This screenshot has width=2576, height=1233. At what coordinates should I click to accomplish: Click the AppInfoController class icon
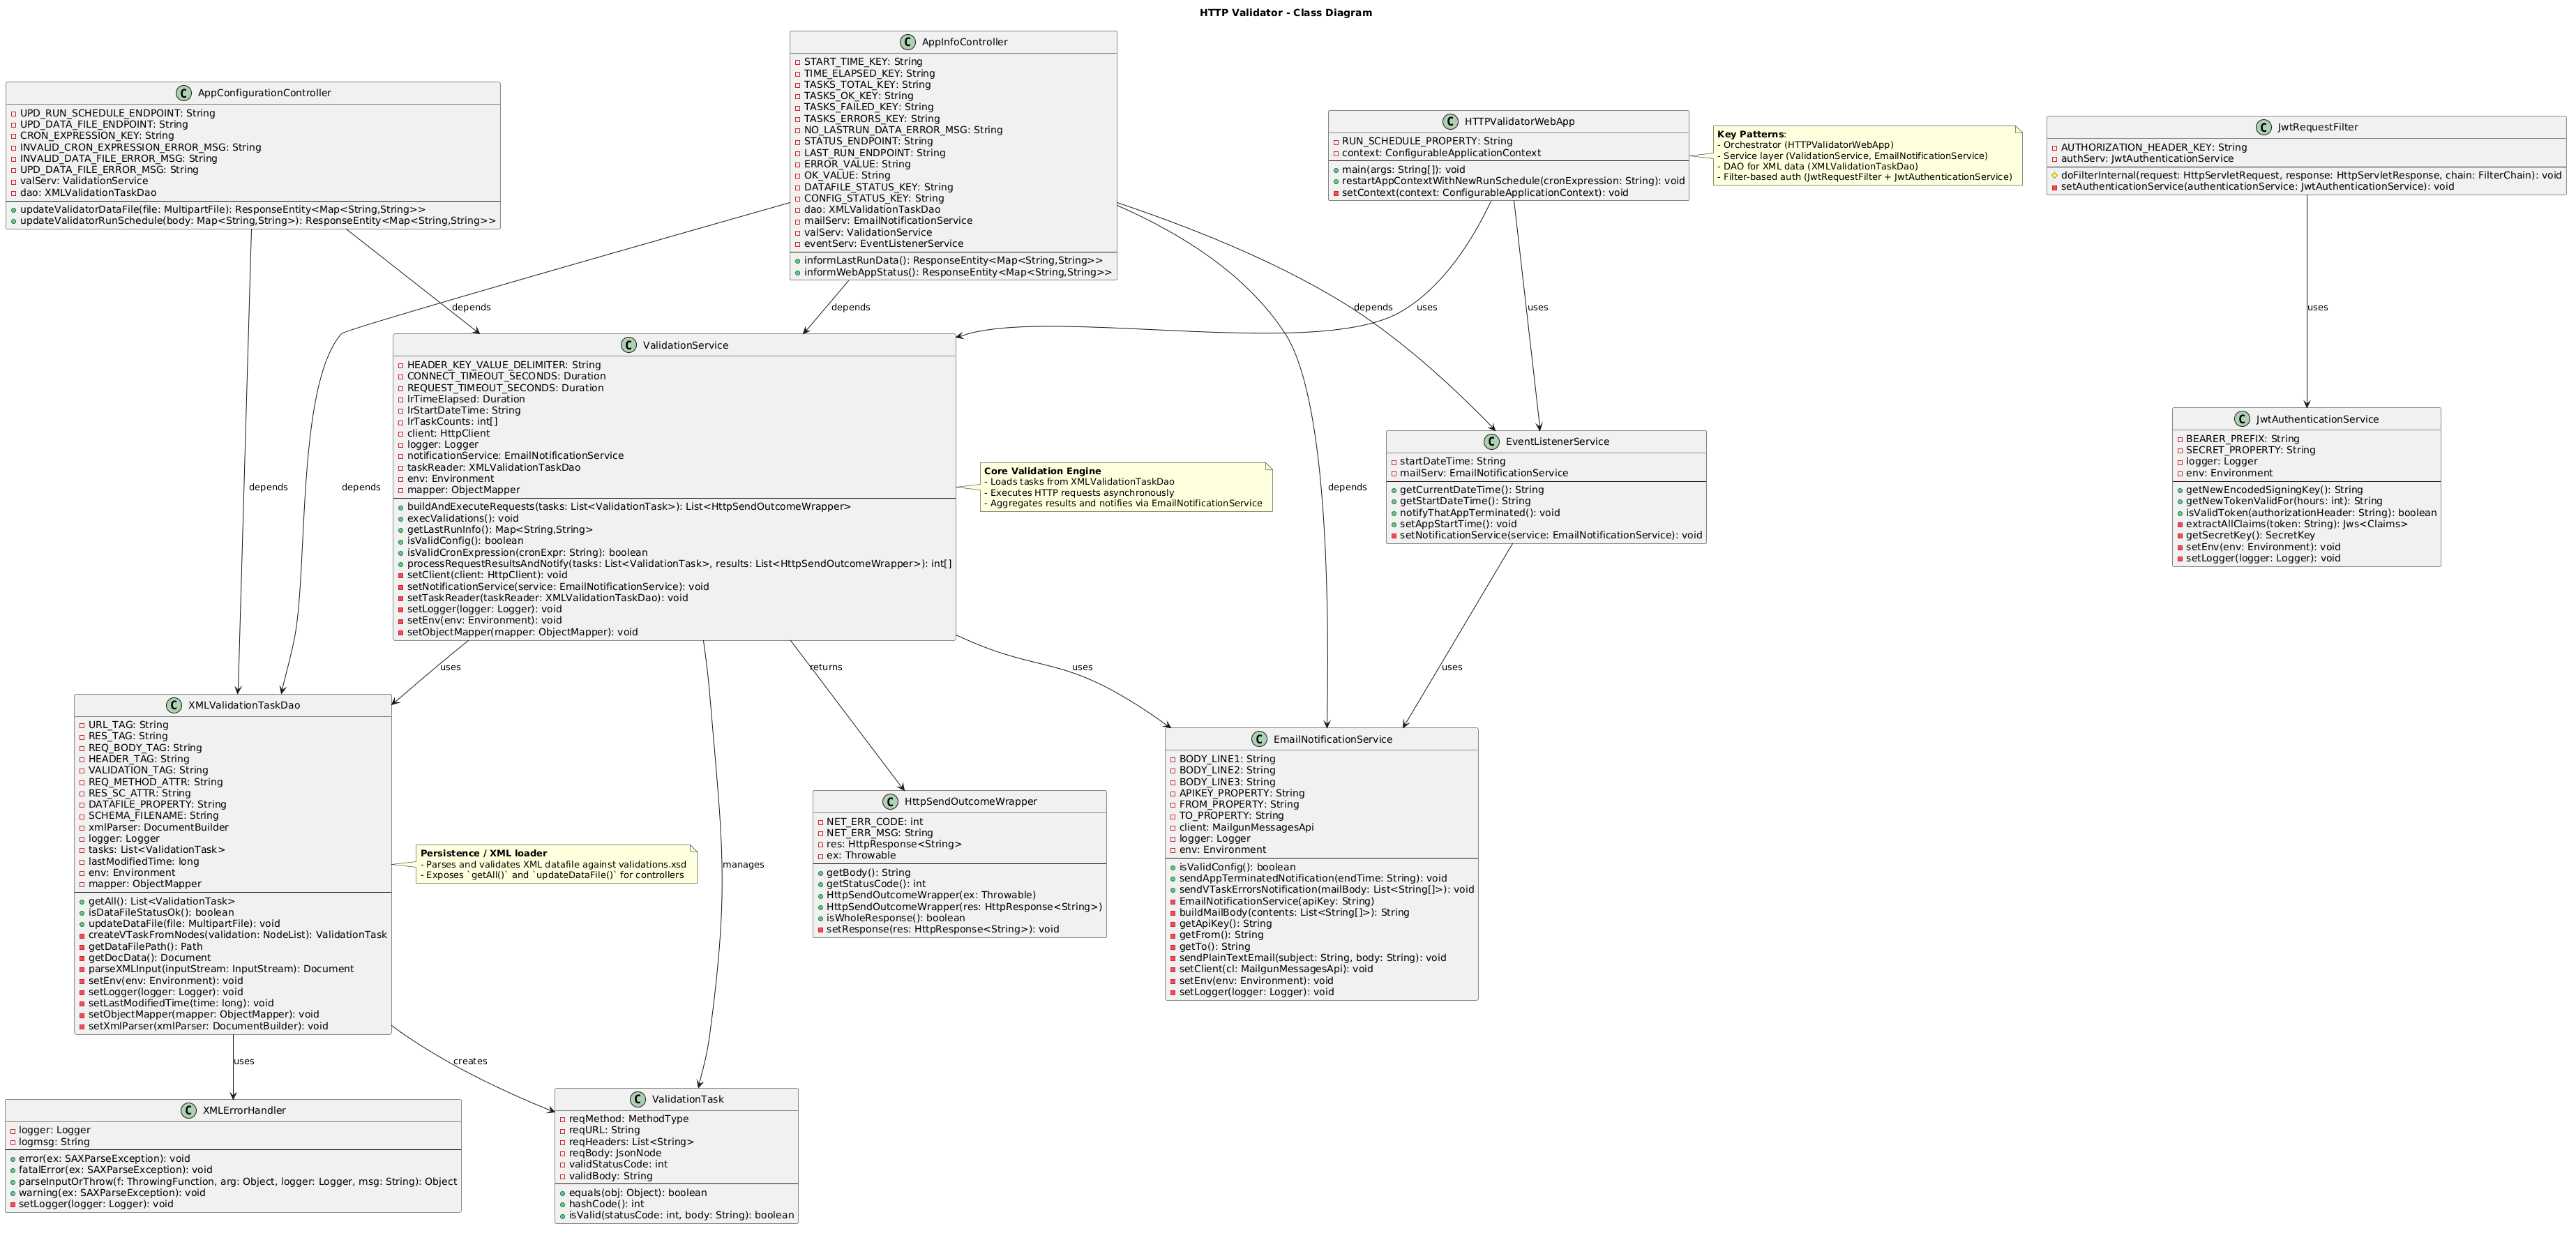[x=908, y=42]
